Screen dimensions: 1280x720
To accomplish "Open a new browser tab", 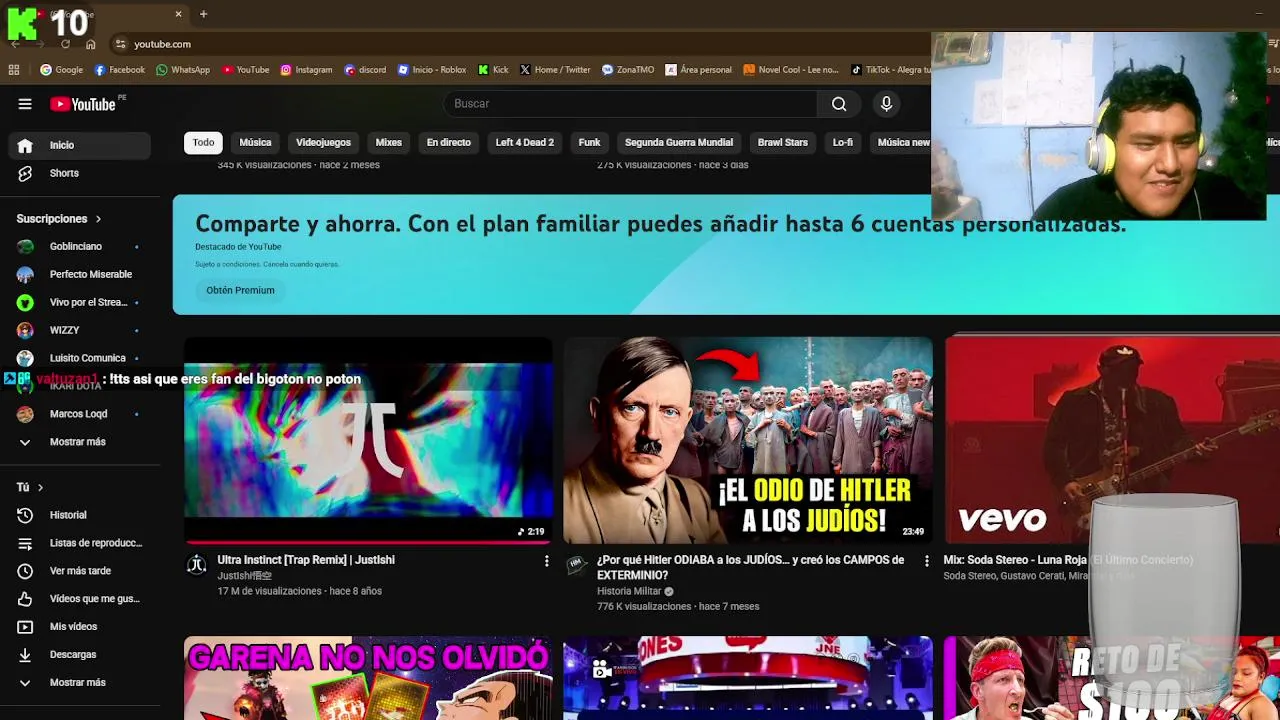I will pyautogui.click(x=203, y=14).
